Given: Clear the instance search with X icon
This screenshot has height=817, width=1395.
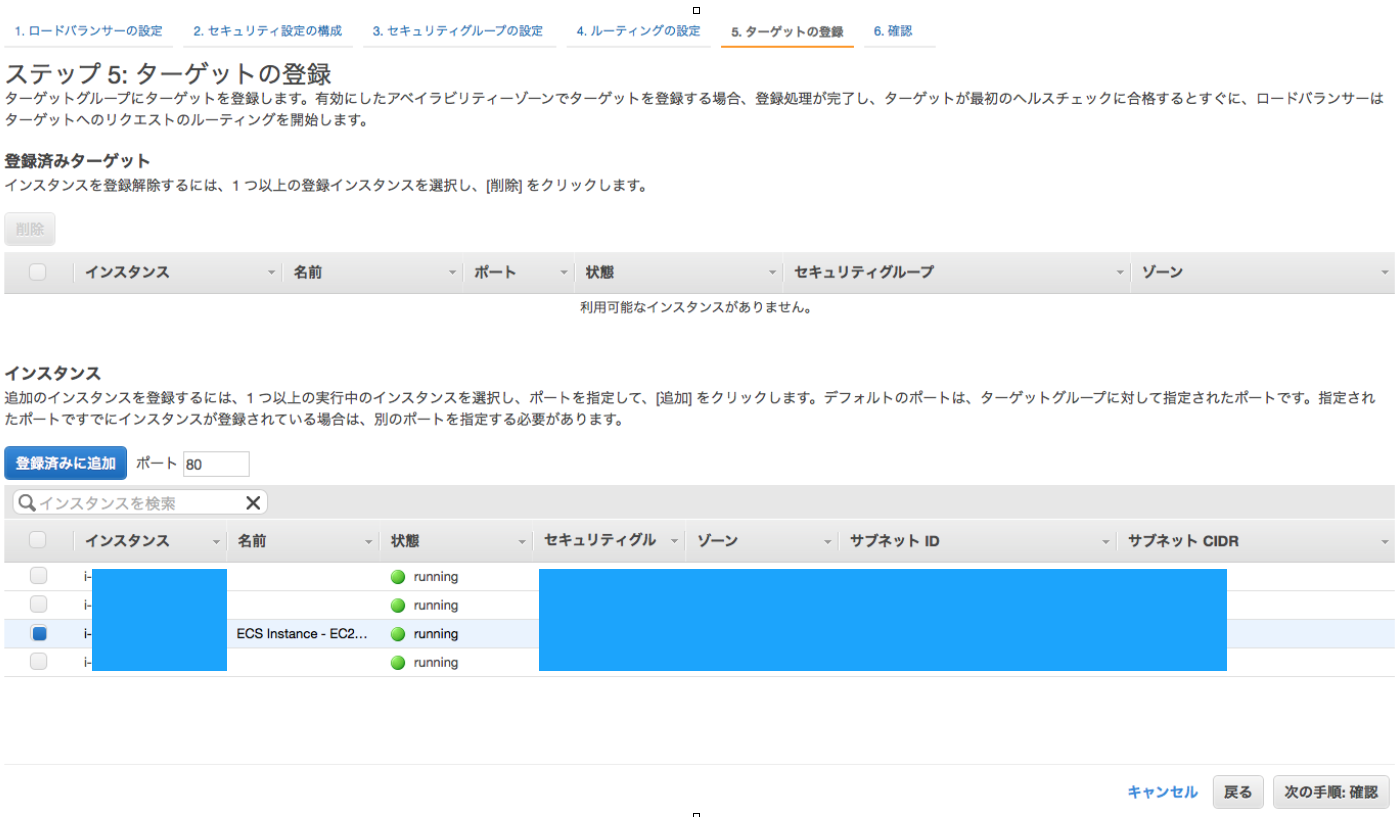Looking at the screenshot, I should click(x=253, y=502).
